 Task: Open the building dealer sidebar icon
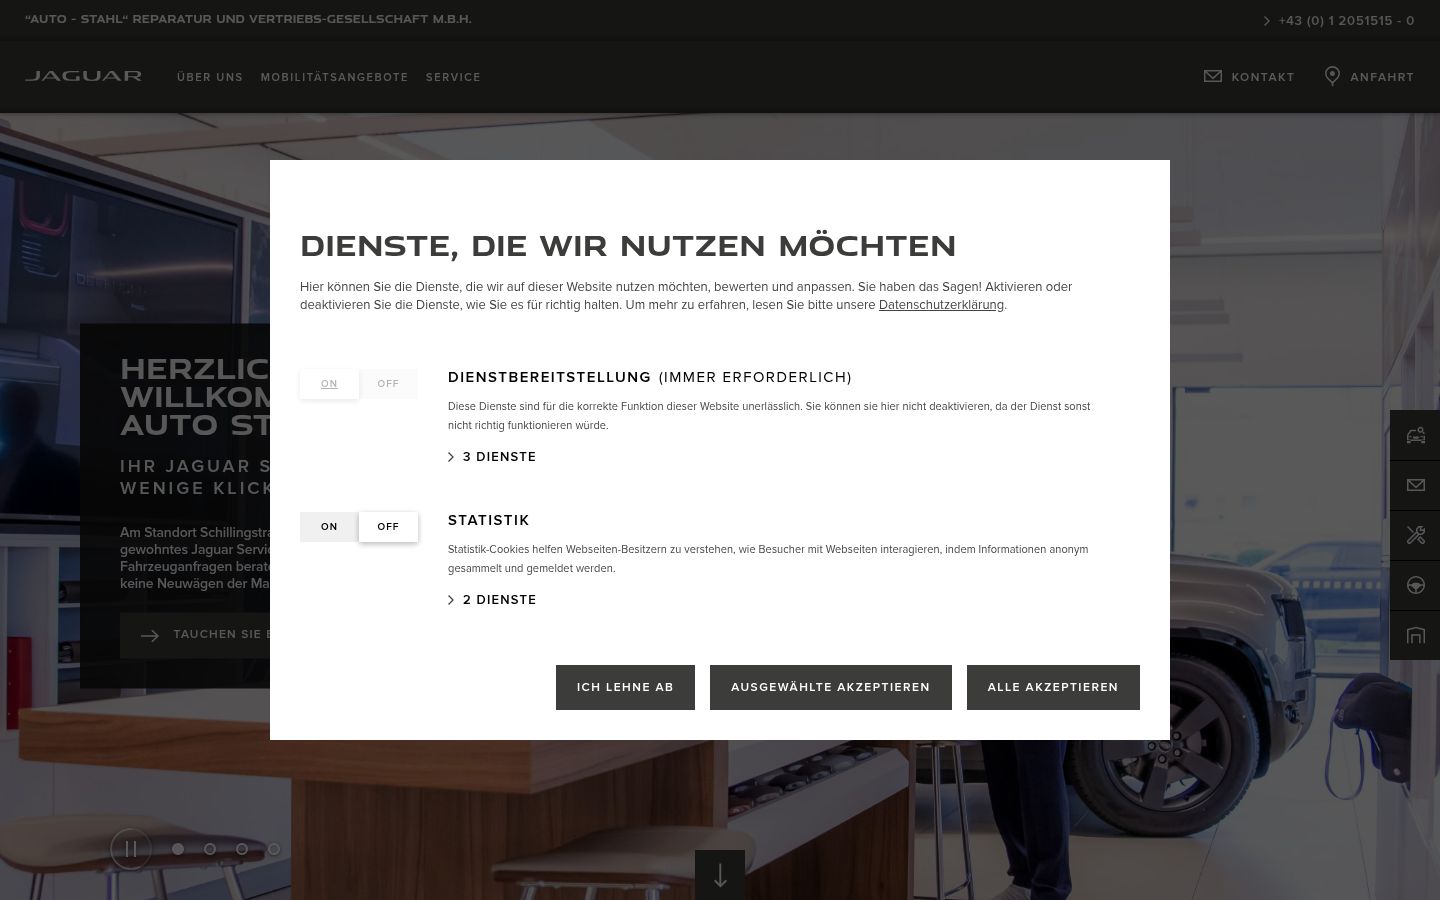1415,635
